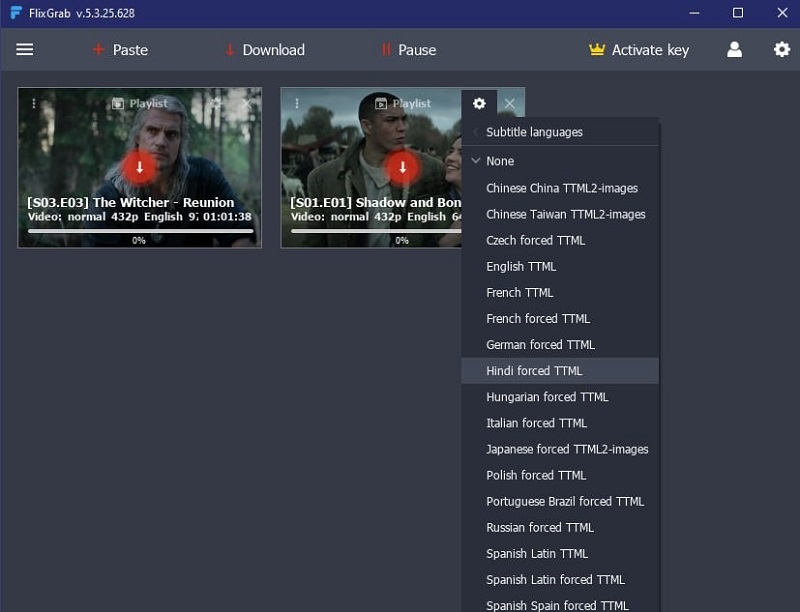Screen dimensions: 800x612
Task: Open three-dot menu on The Witcher card
Action: coord(34,104)
